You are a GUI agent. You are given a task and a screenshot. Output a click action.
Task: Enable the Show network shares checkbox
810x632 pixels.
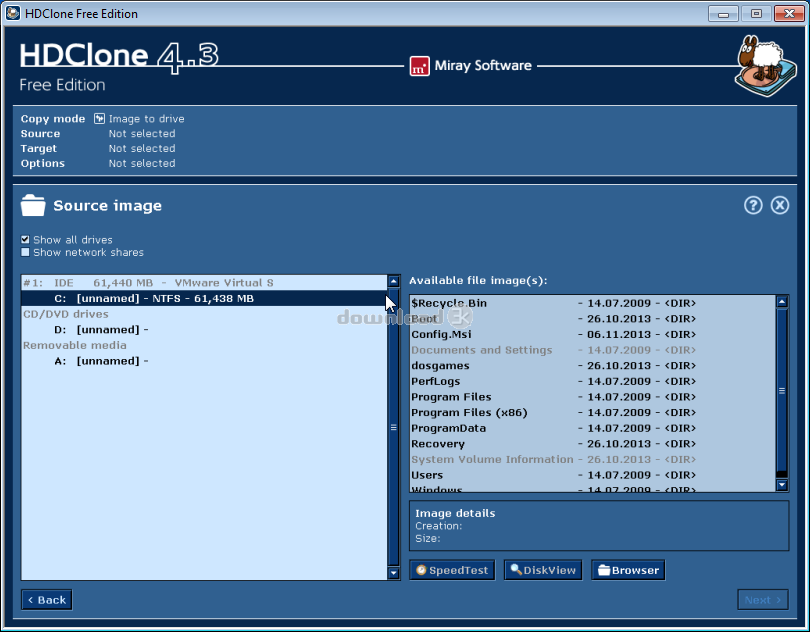pyautogui.click(x=25, y=253)
